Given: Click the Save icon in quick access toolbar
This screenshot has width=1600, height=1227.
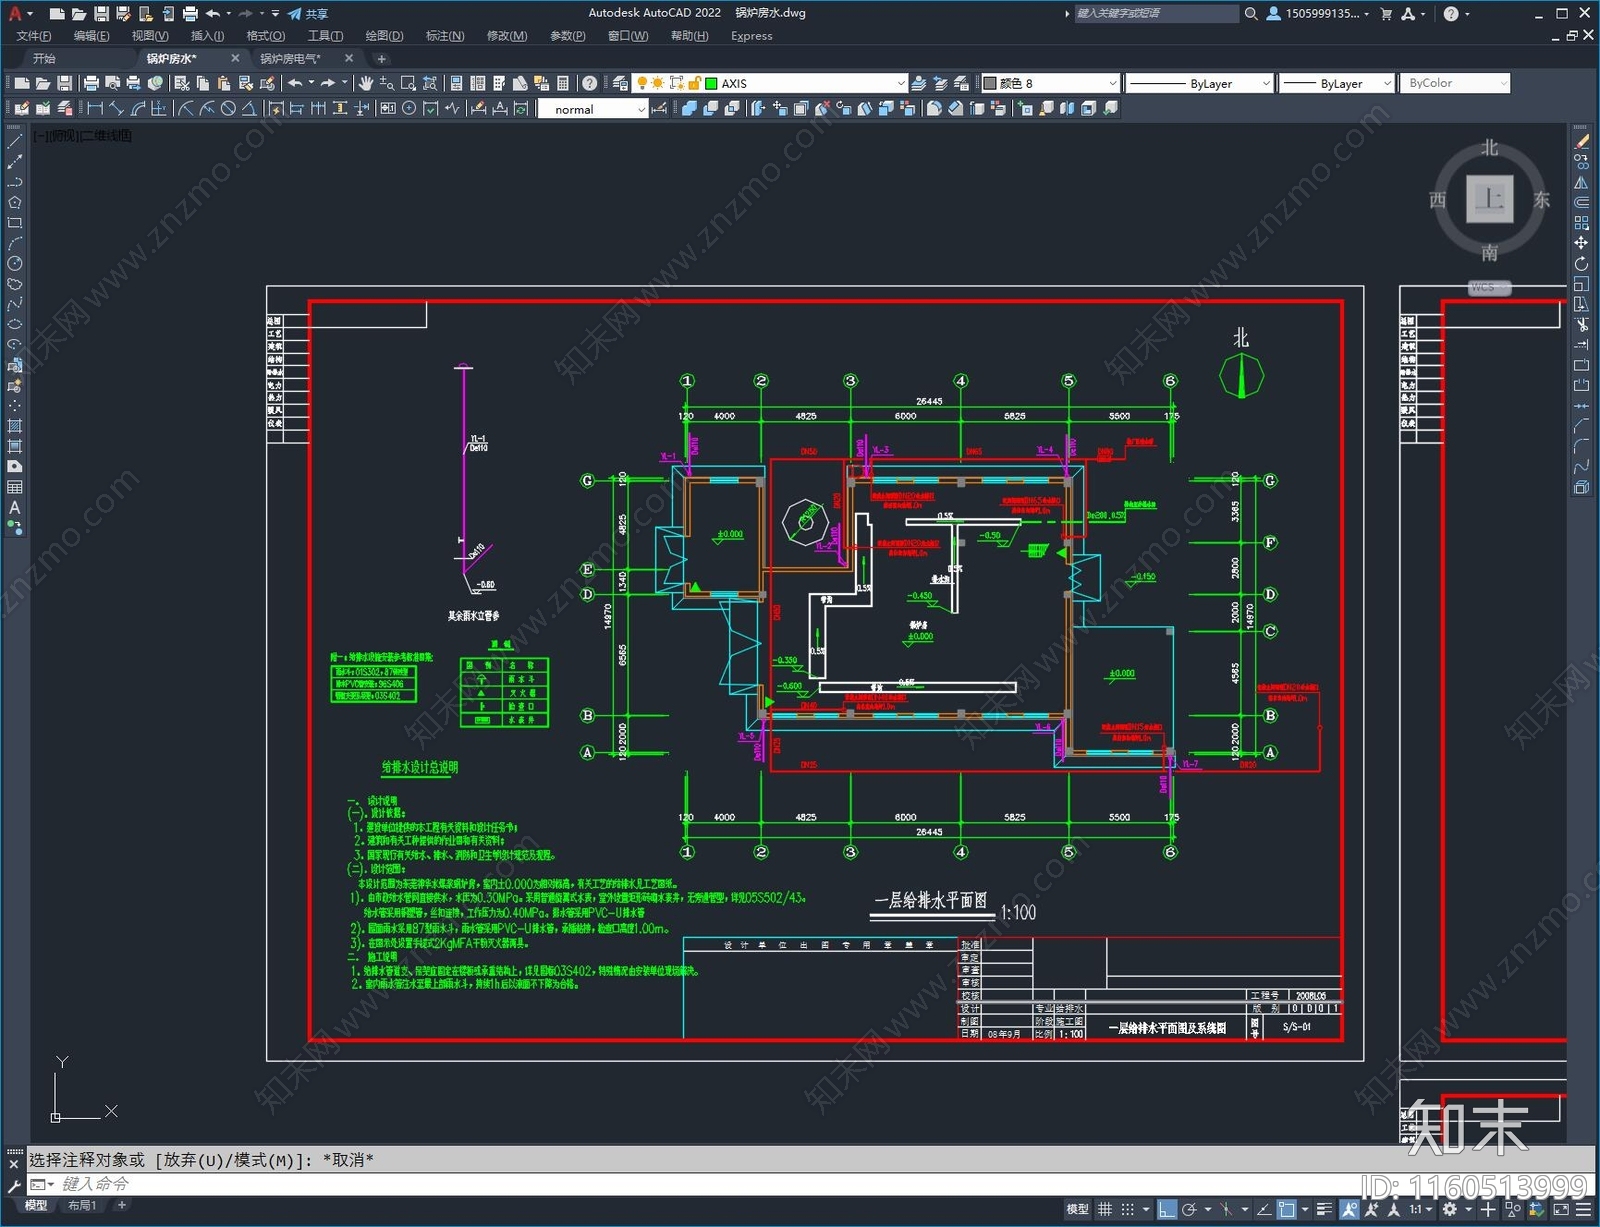Looking at the screenshot, I should coord(101,14).
